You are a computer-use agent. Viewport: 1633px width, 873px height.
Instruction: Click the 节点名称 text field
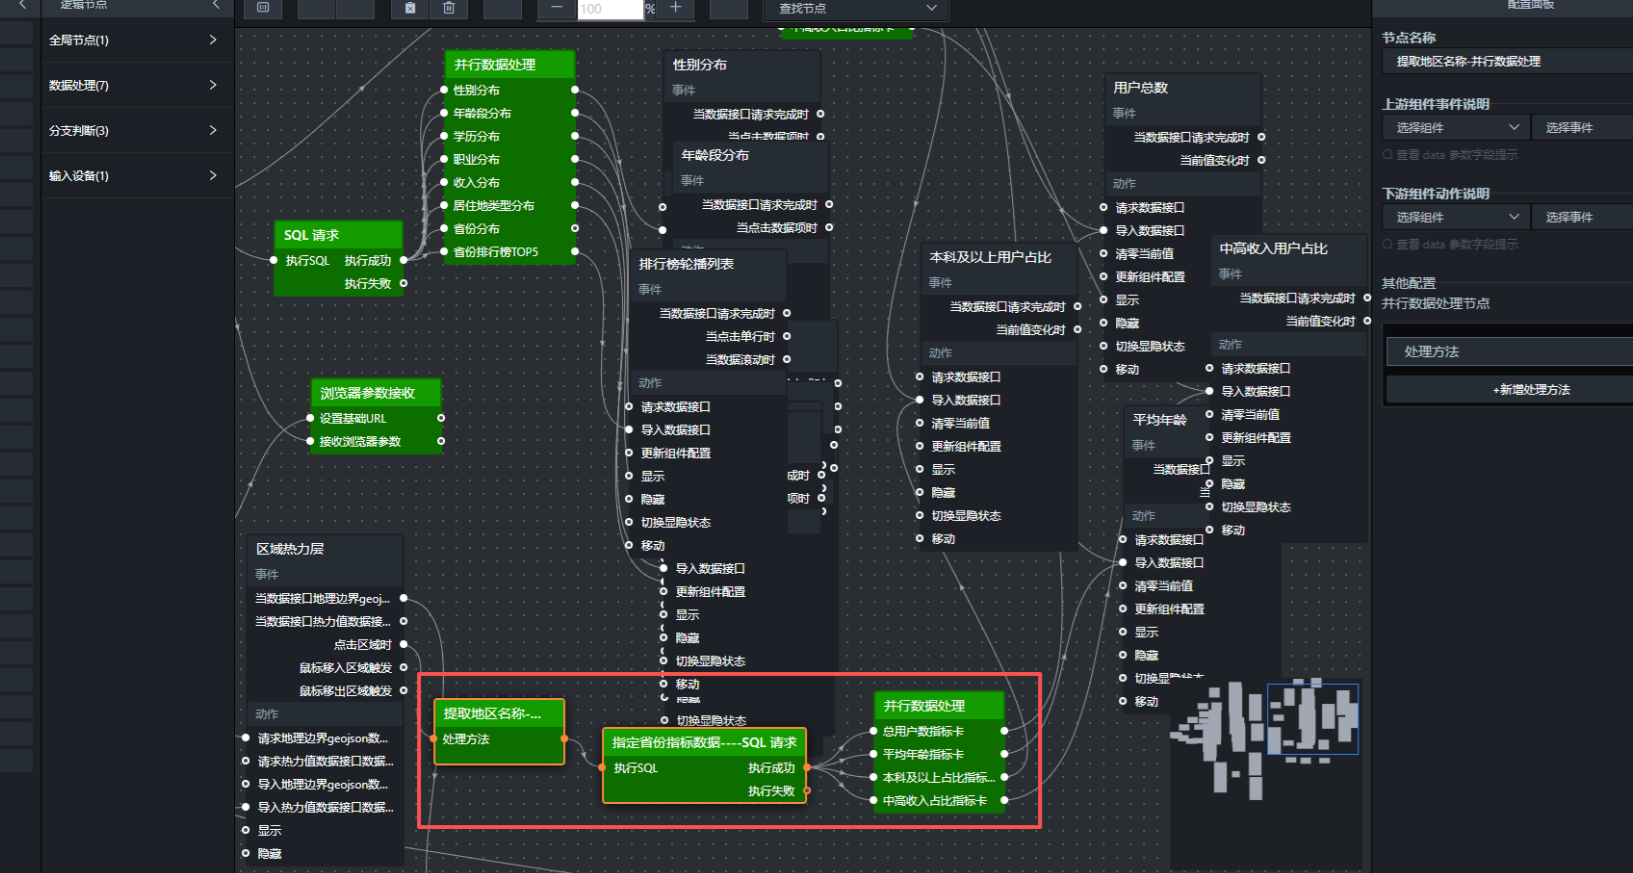click(x=1508, y=61)
